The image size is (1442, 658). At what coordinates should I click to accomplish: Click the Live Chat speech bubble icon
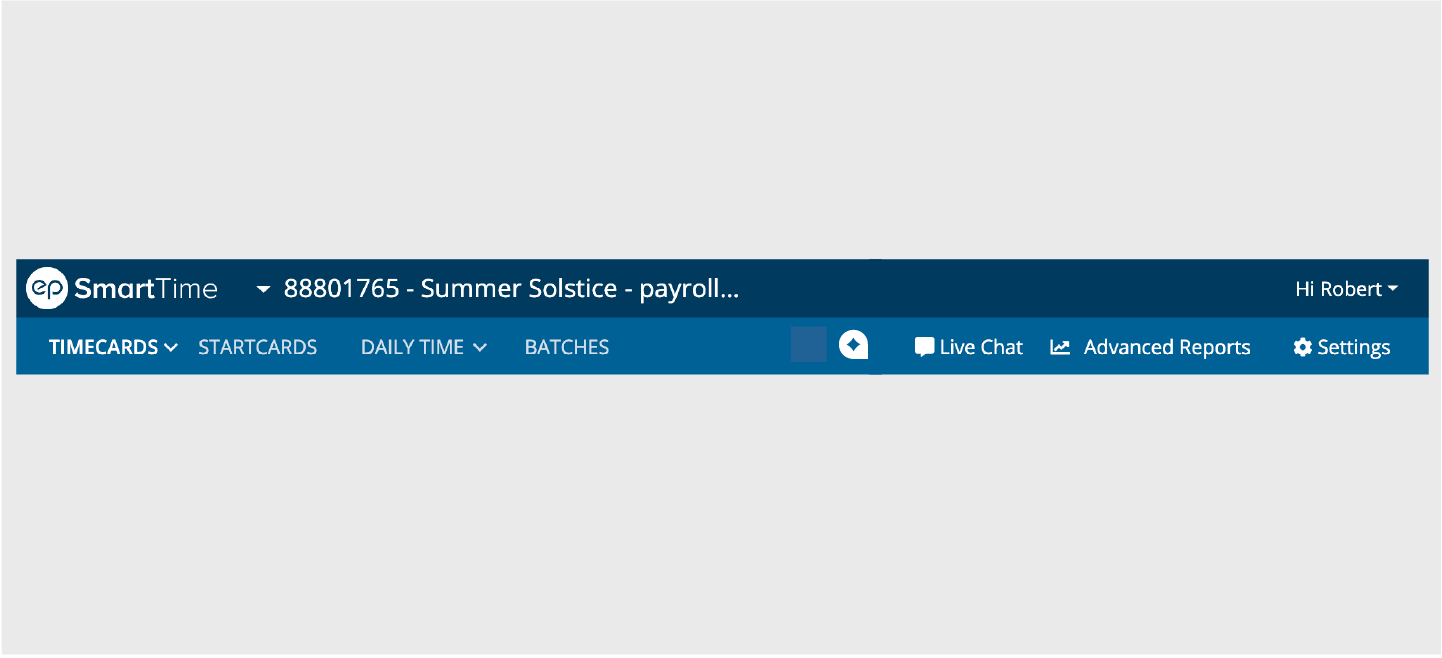(924, 347)
